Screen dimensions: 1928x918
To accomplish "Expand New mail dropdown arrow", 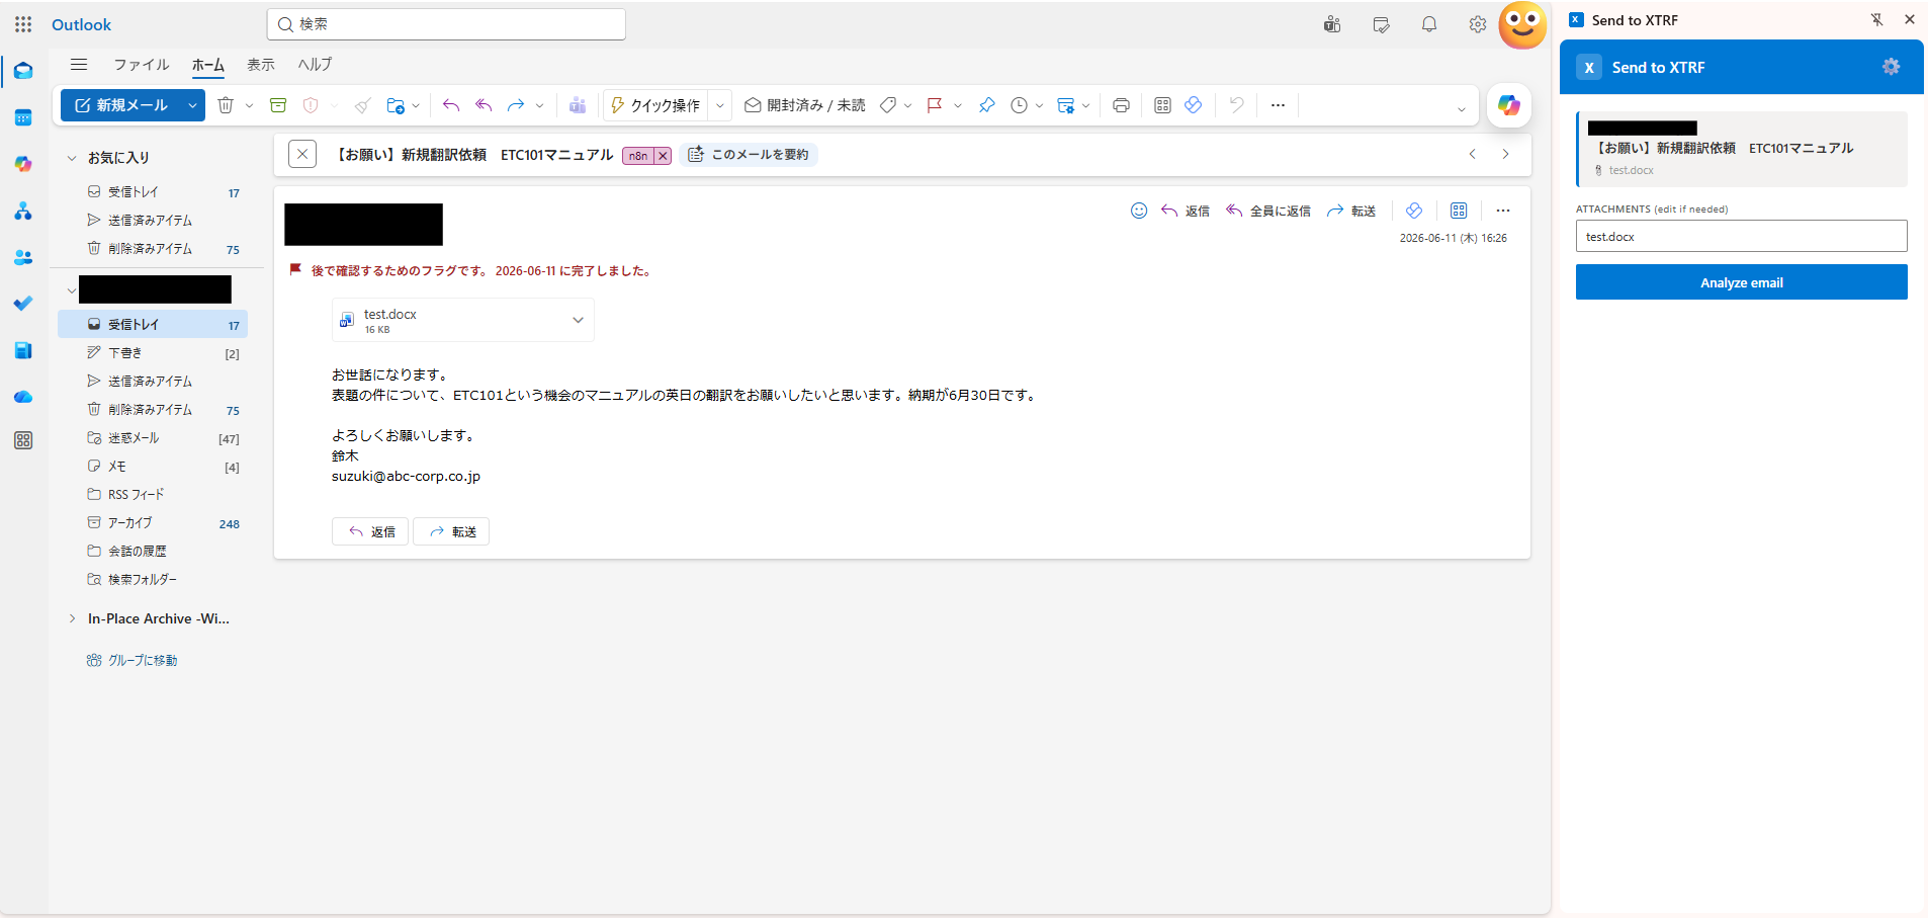I will click(192, 105).
